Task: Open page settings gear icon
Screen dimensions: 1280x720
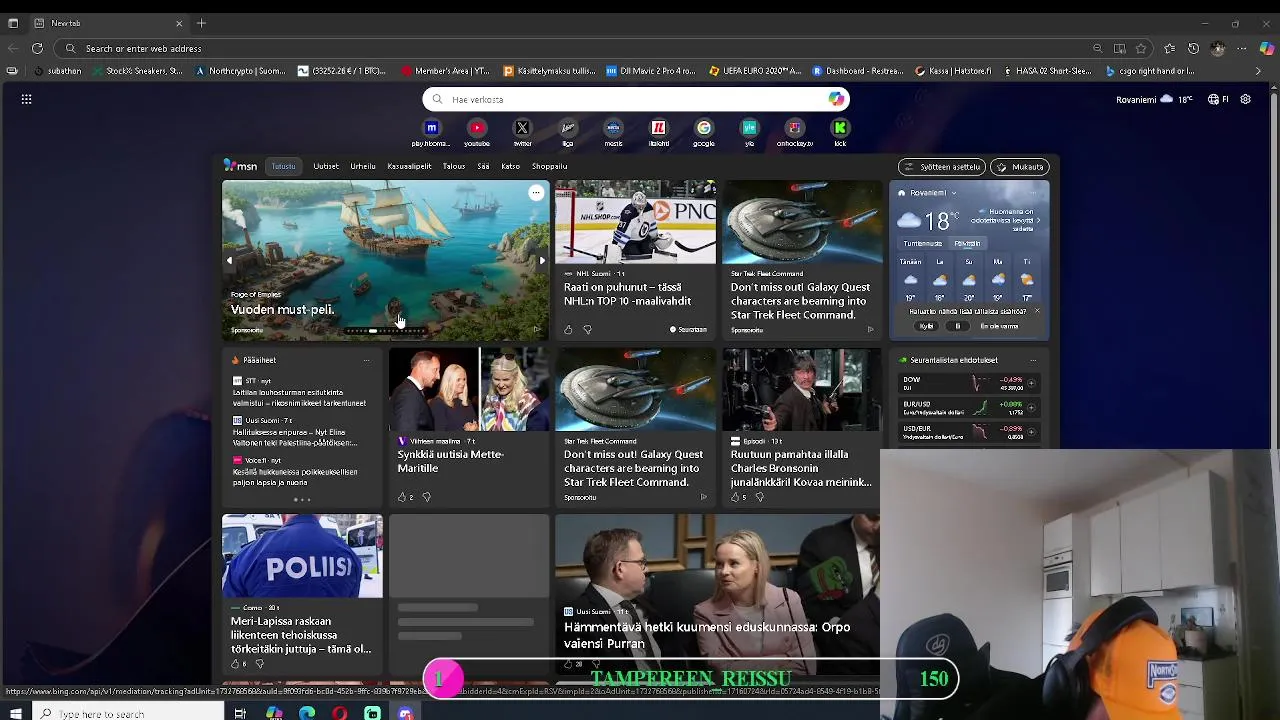Action: (1245, 99)
